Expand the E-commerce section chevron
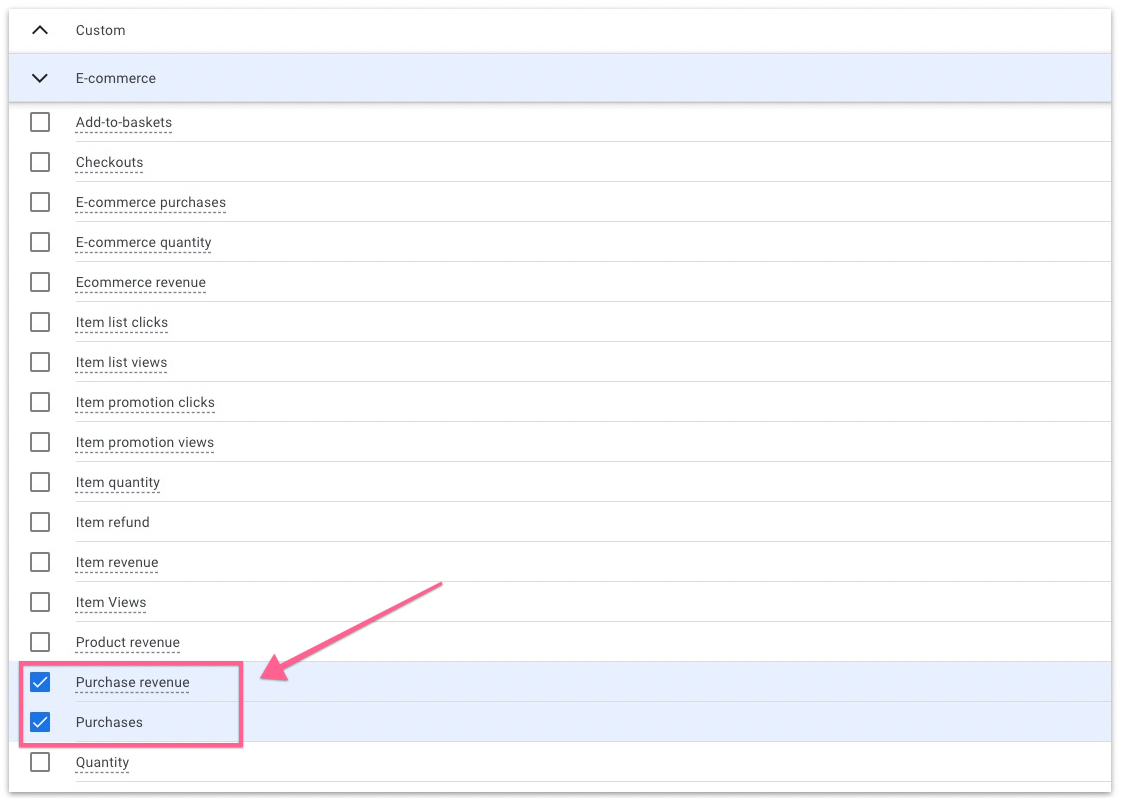 coord(40,78)
